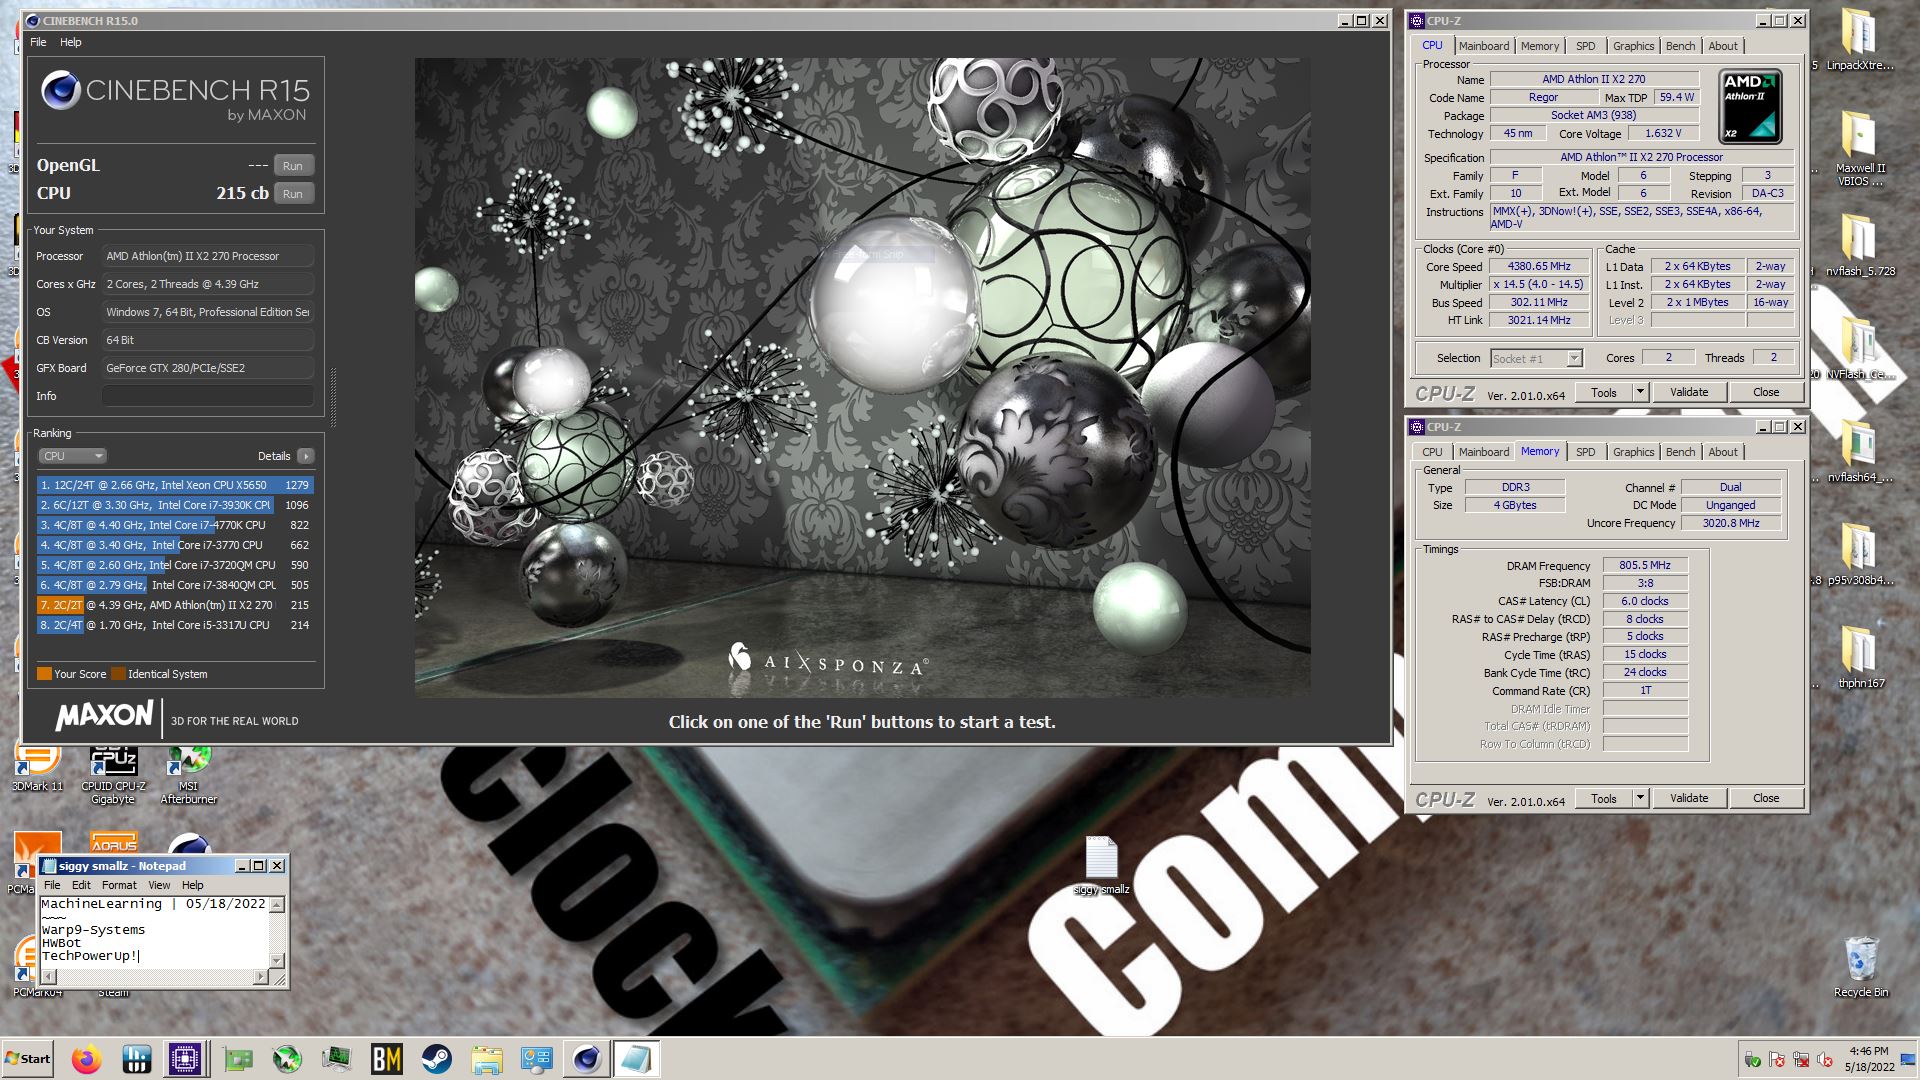Run the OpenGL test in Cinebench
This screenshot has height=1080, width=1920.
(x=293, y=166)
